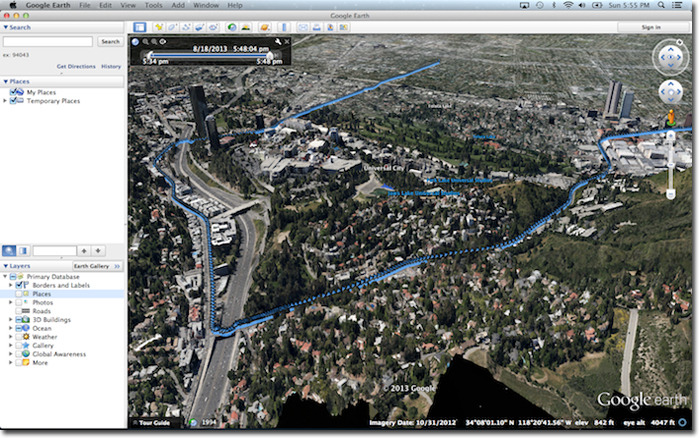Add a placemark with the yellow pin

click(x=158, y=27)
